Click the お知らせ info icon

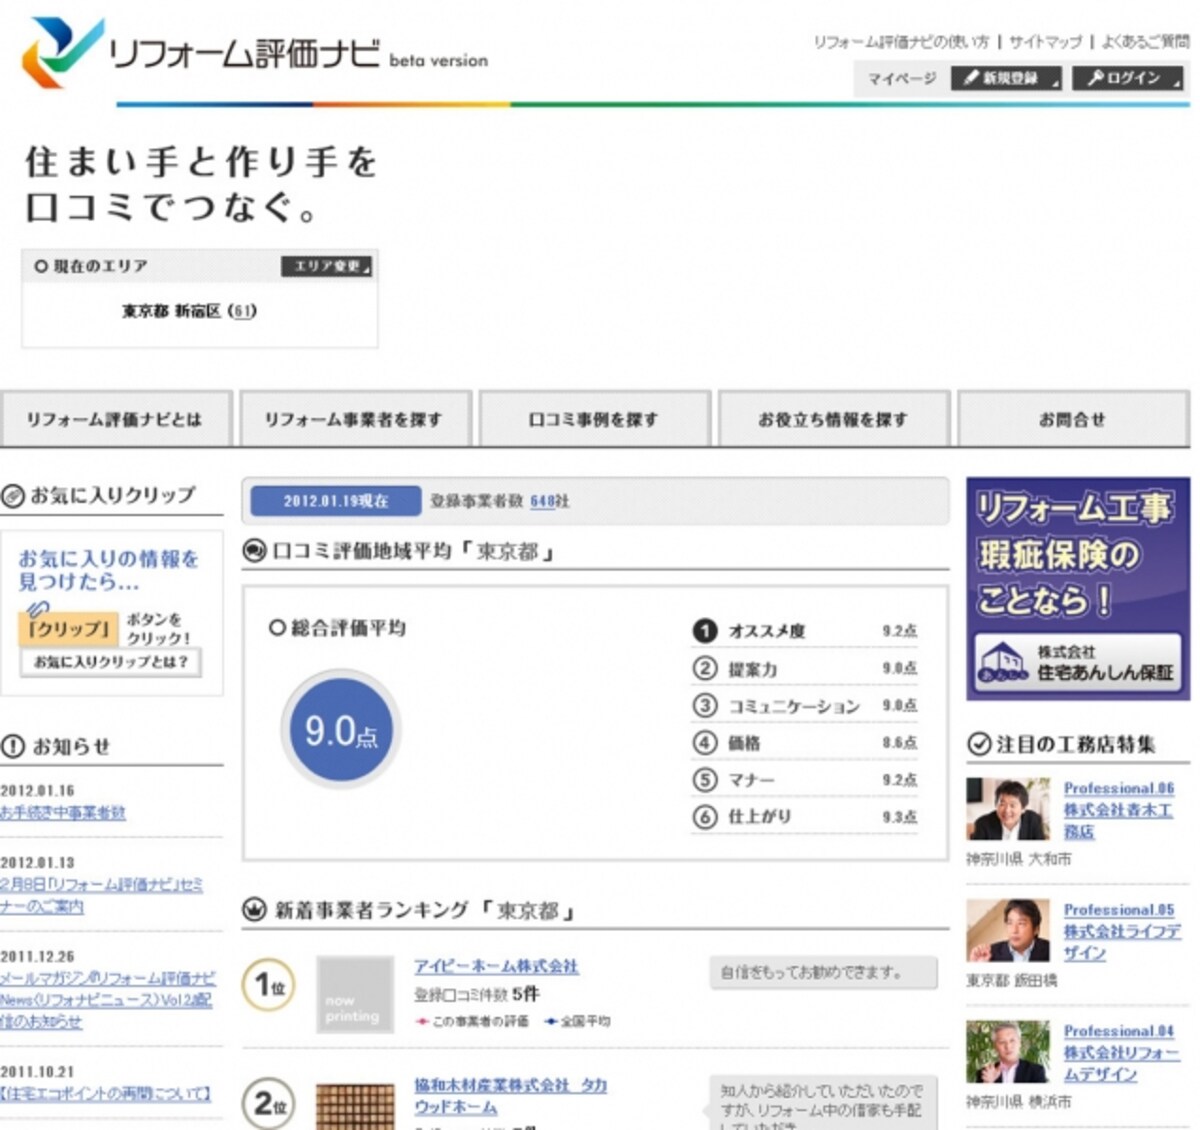13,746
